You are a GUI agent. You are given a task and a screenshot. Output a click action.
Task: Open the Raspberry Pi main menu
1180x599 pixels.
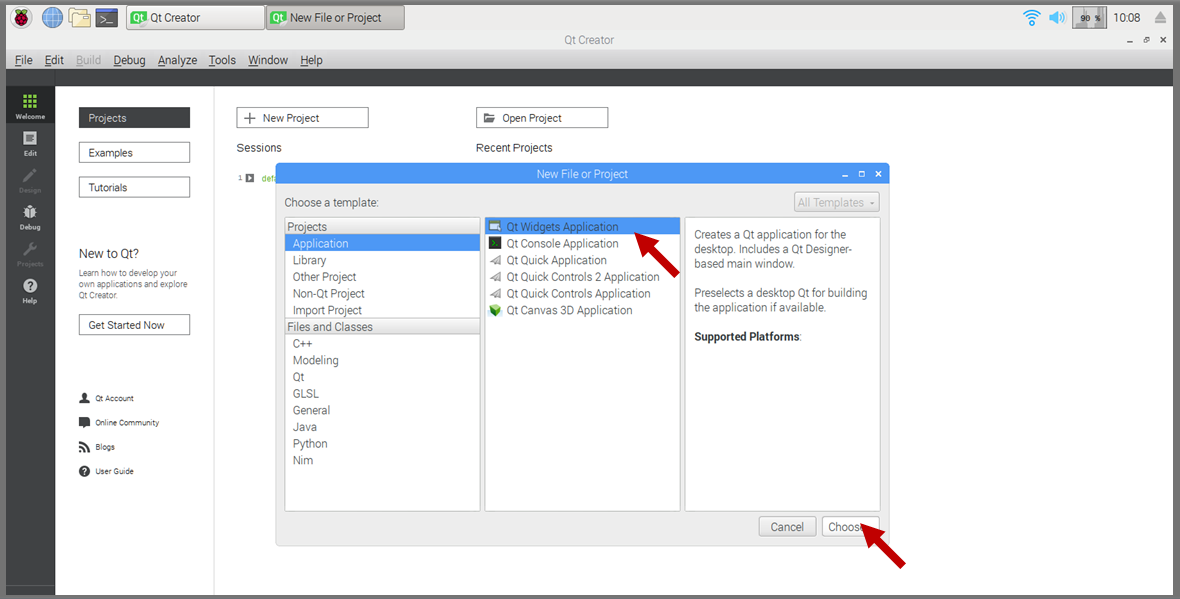[22, 17]
